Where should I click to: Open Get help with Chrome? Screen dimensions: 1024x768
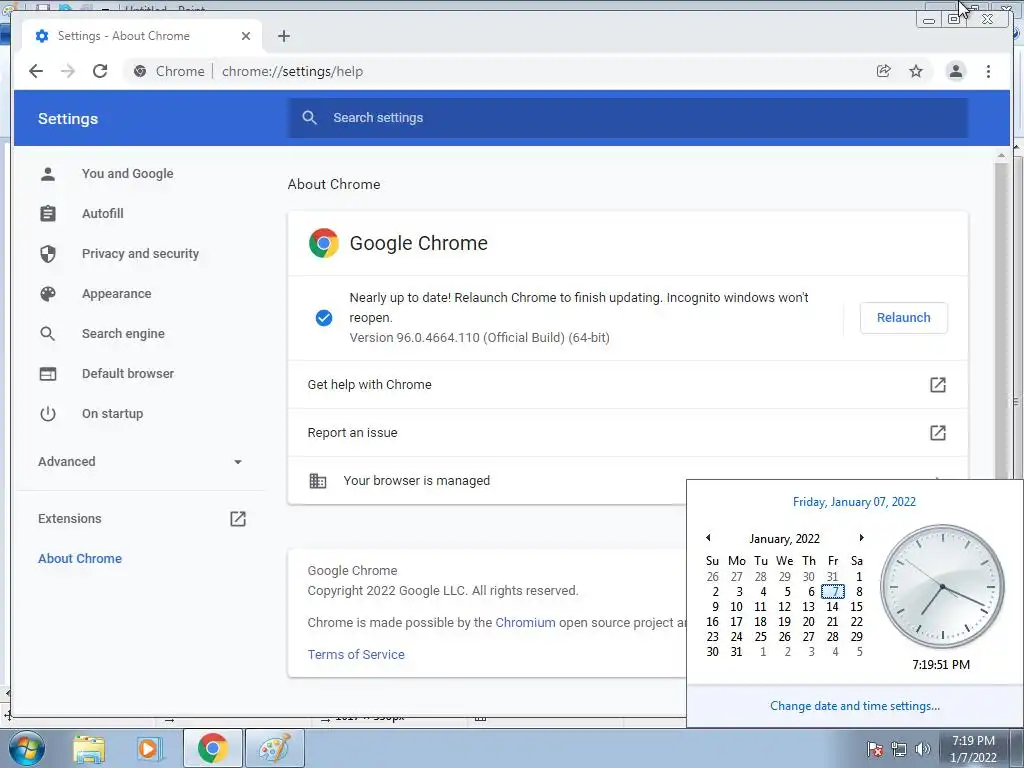coord(628,385)
